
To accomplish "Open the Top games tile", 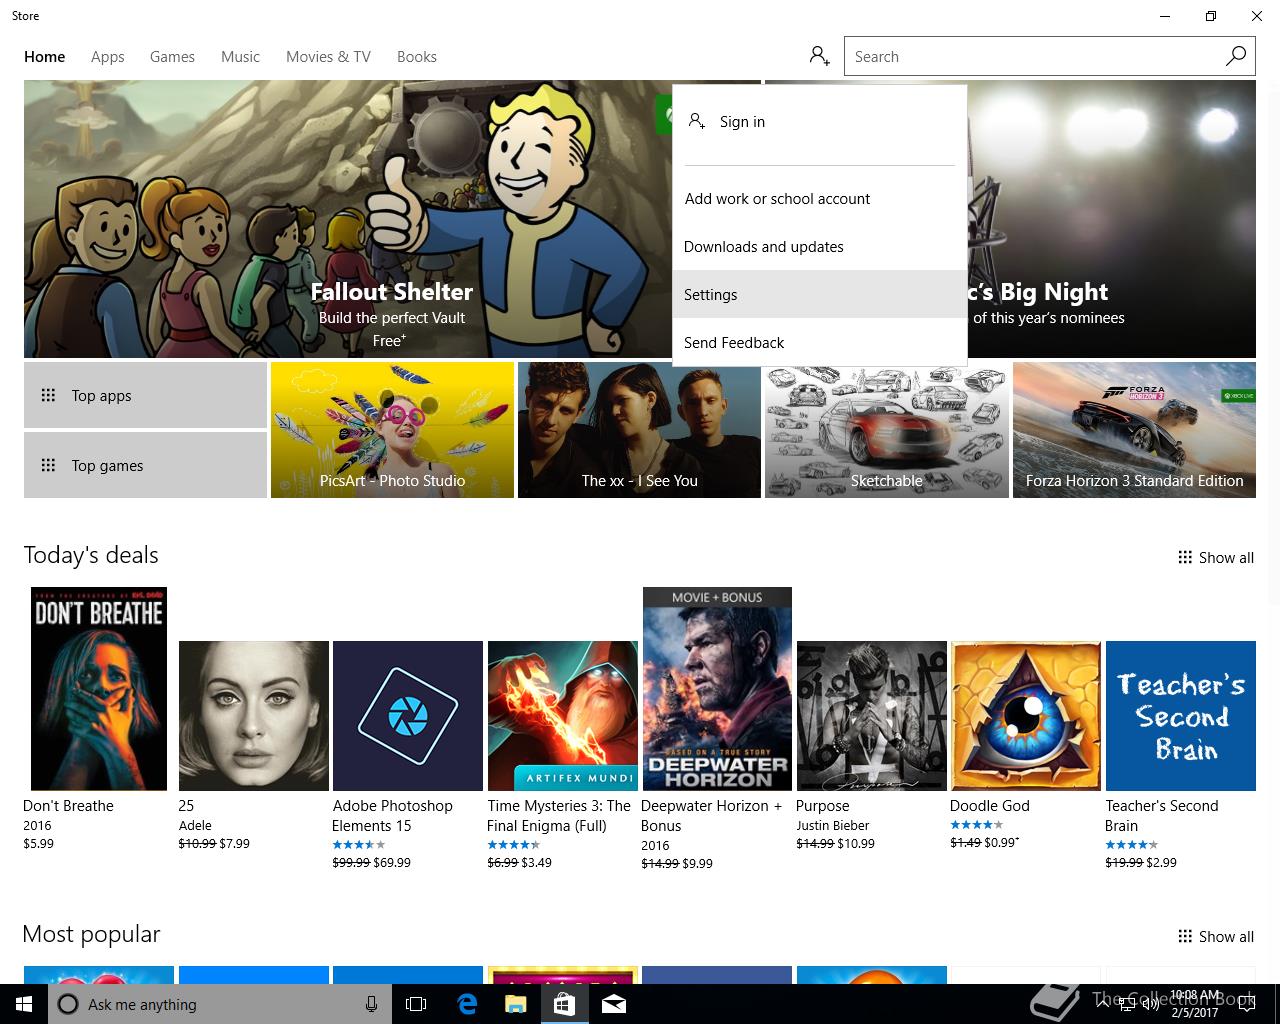I will pyautogui.click(x=145, y=465).
